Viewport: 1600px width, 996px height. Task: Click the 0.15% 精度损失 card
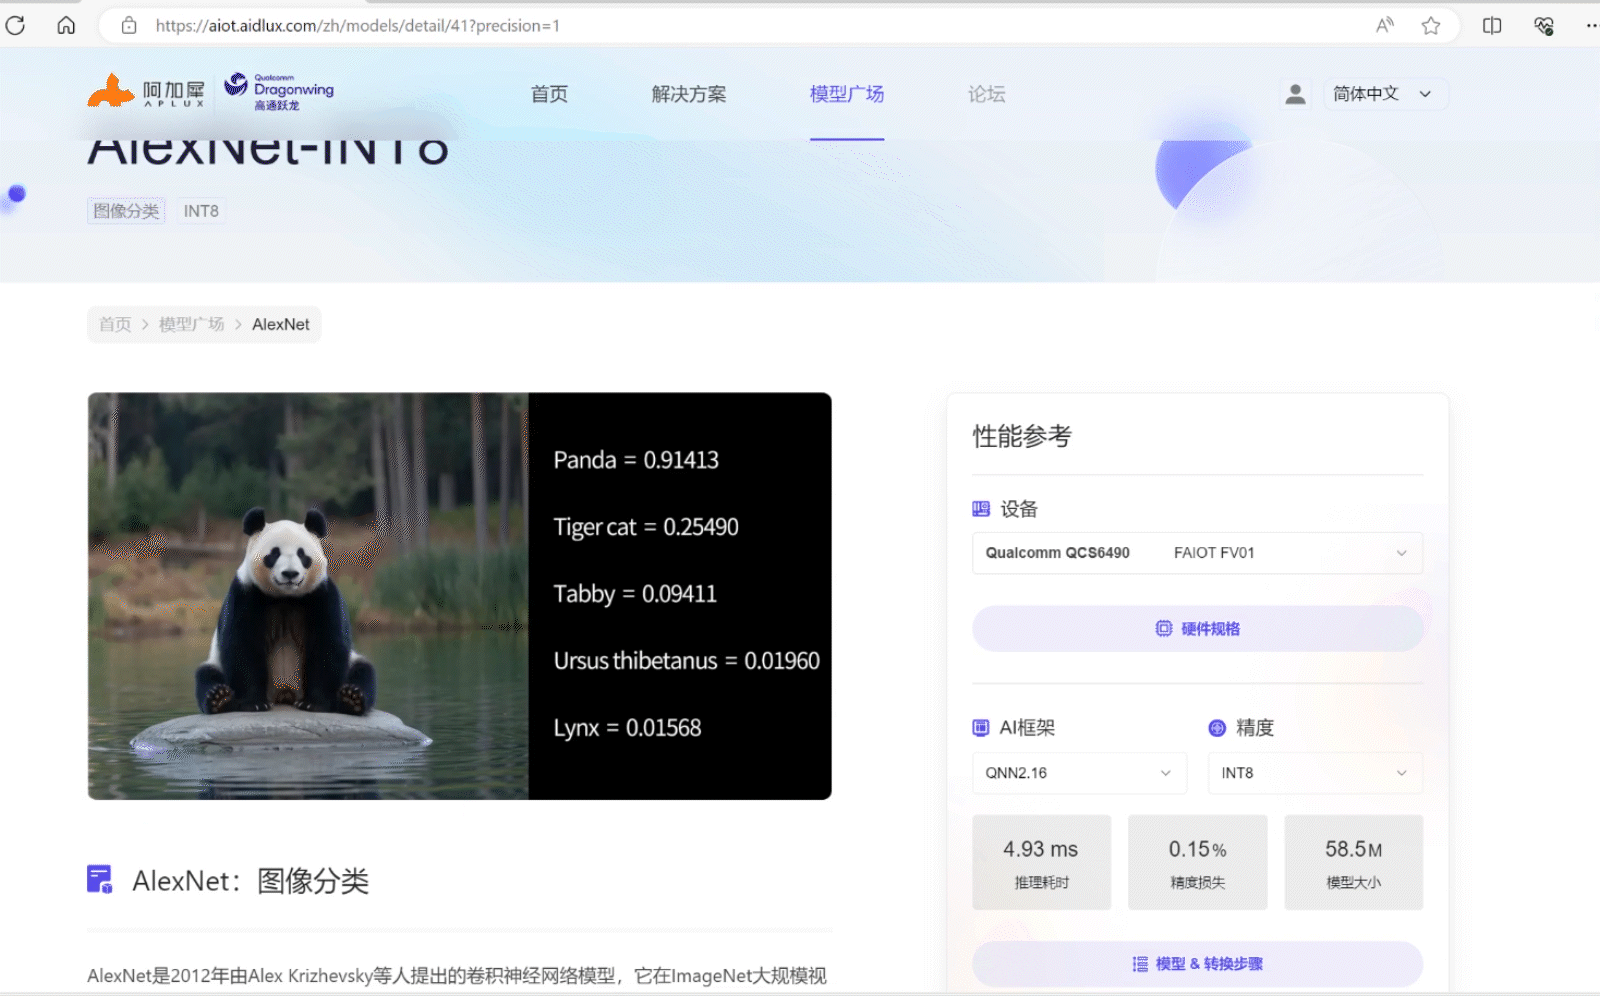[x=1197, y=862]
